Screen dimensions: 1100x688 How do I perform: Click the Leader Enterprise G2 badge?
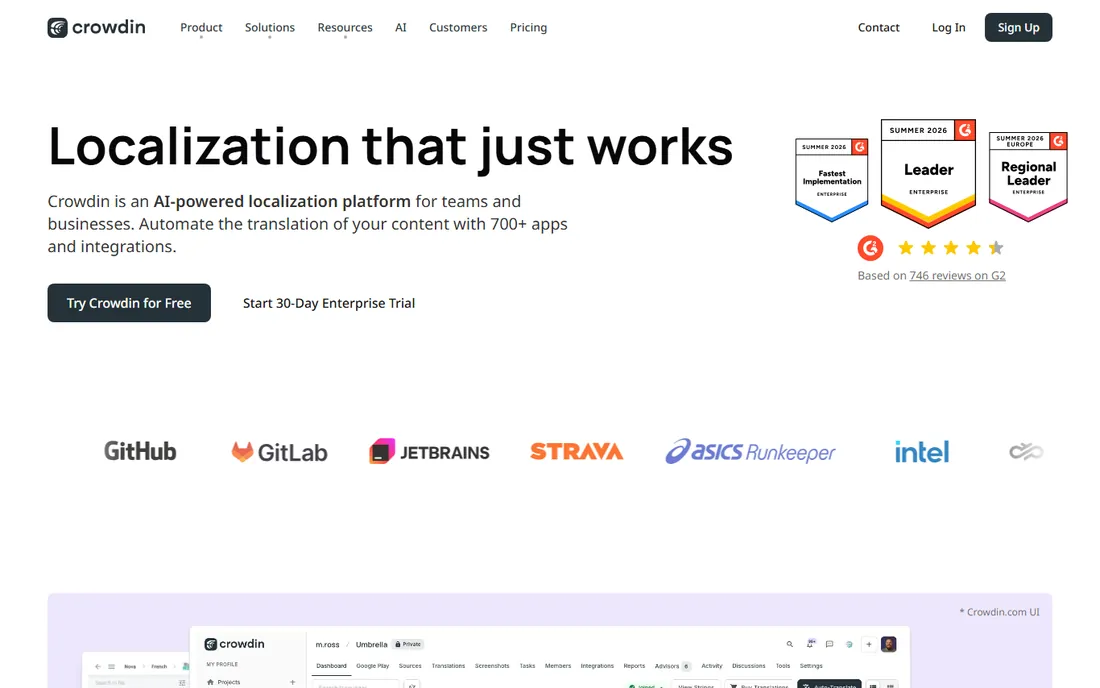point(928,173)
